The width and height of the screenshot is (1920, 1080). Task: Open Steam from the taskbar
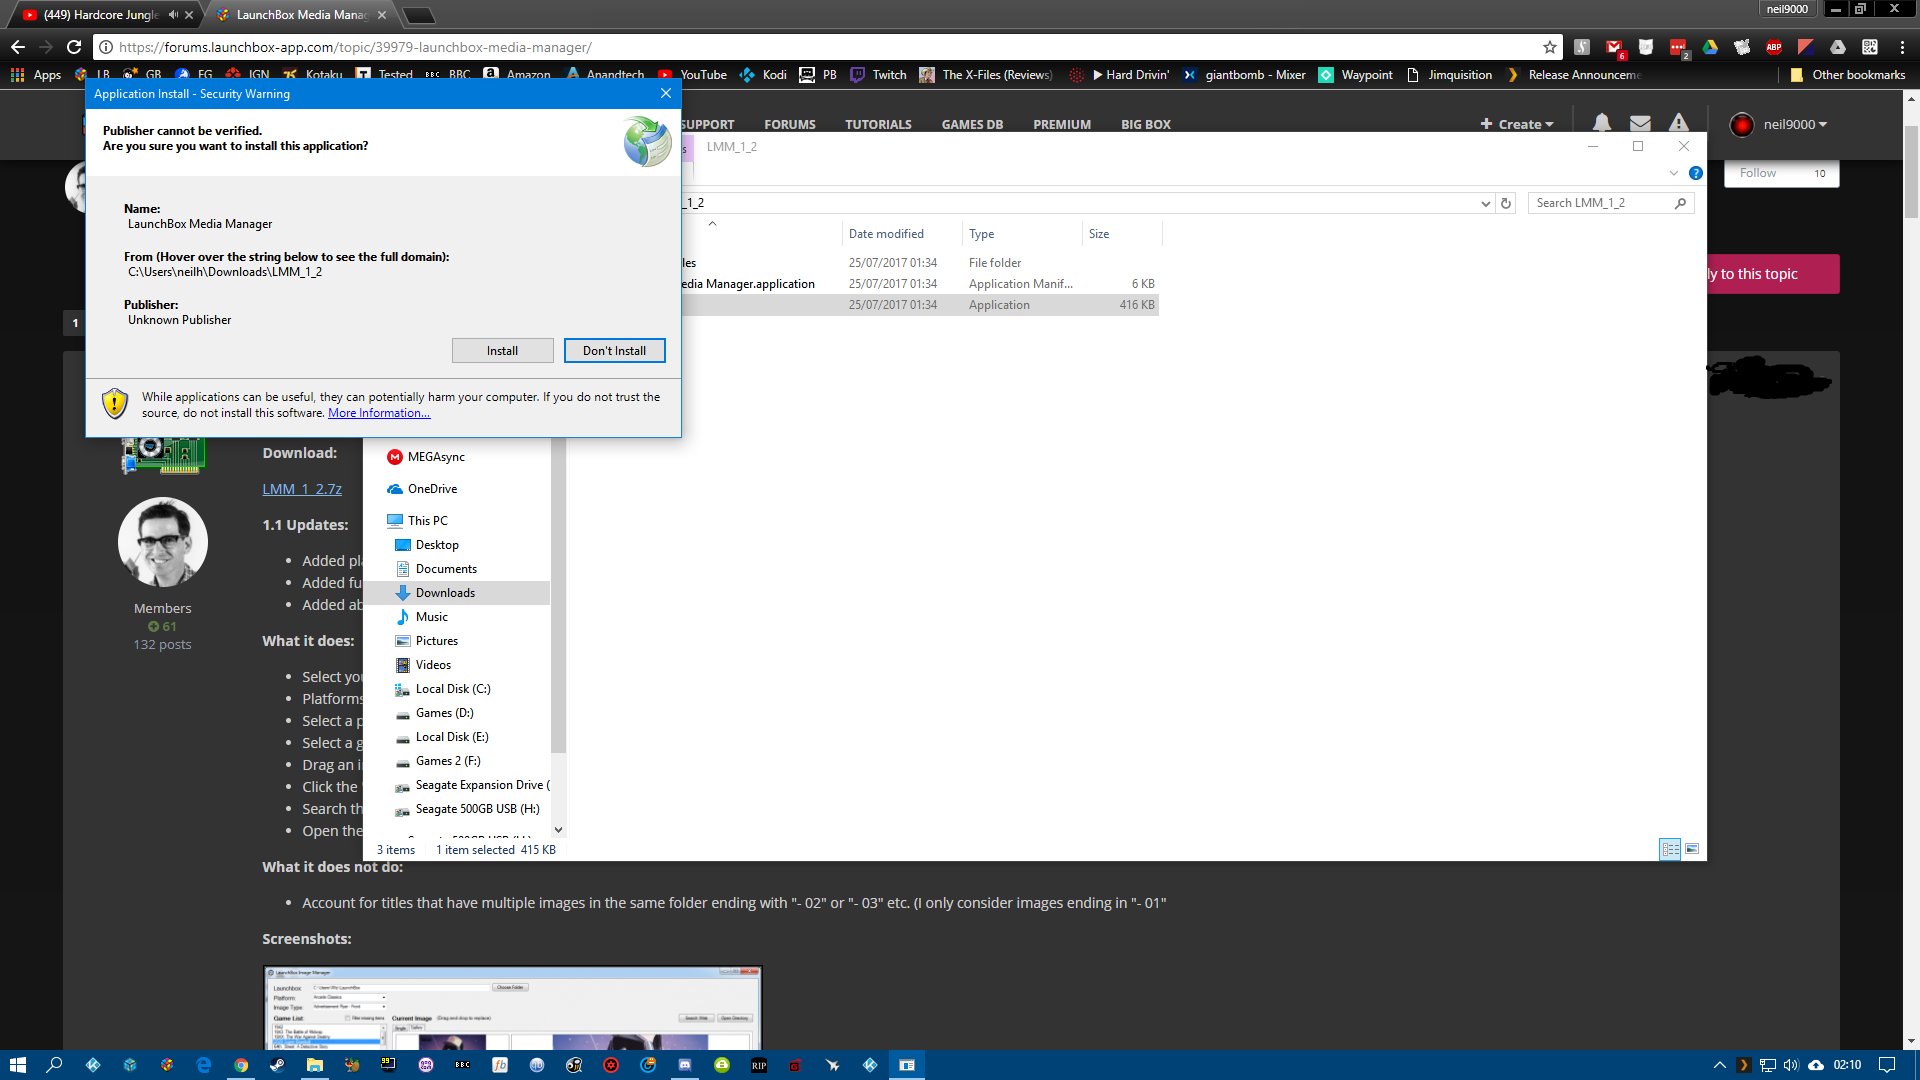pos(278,1065)
